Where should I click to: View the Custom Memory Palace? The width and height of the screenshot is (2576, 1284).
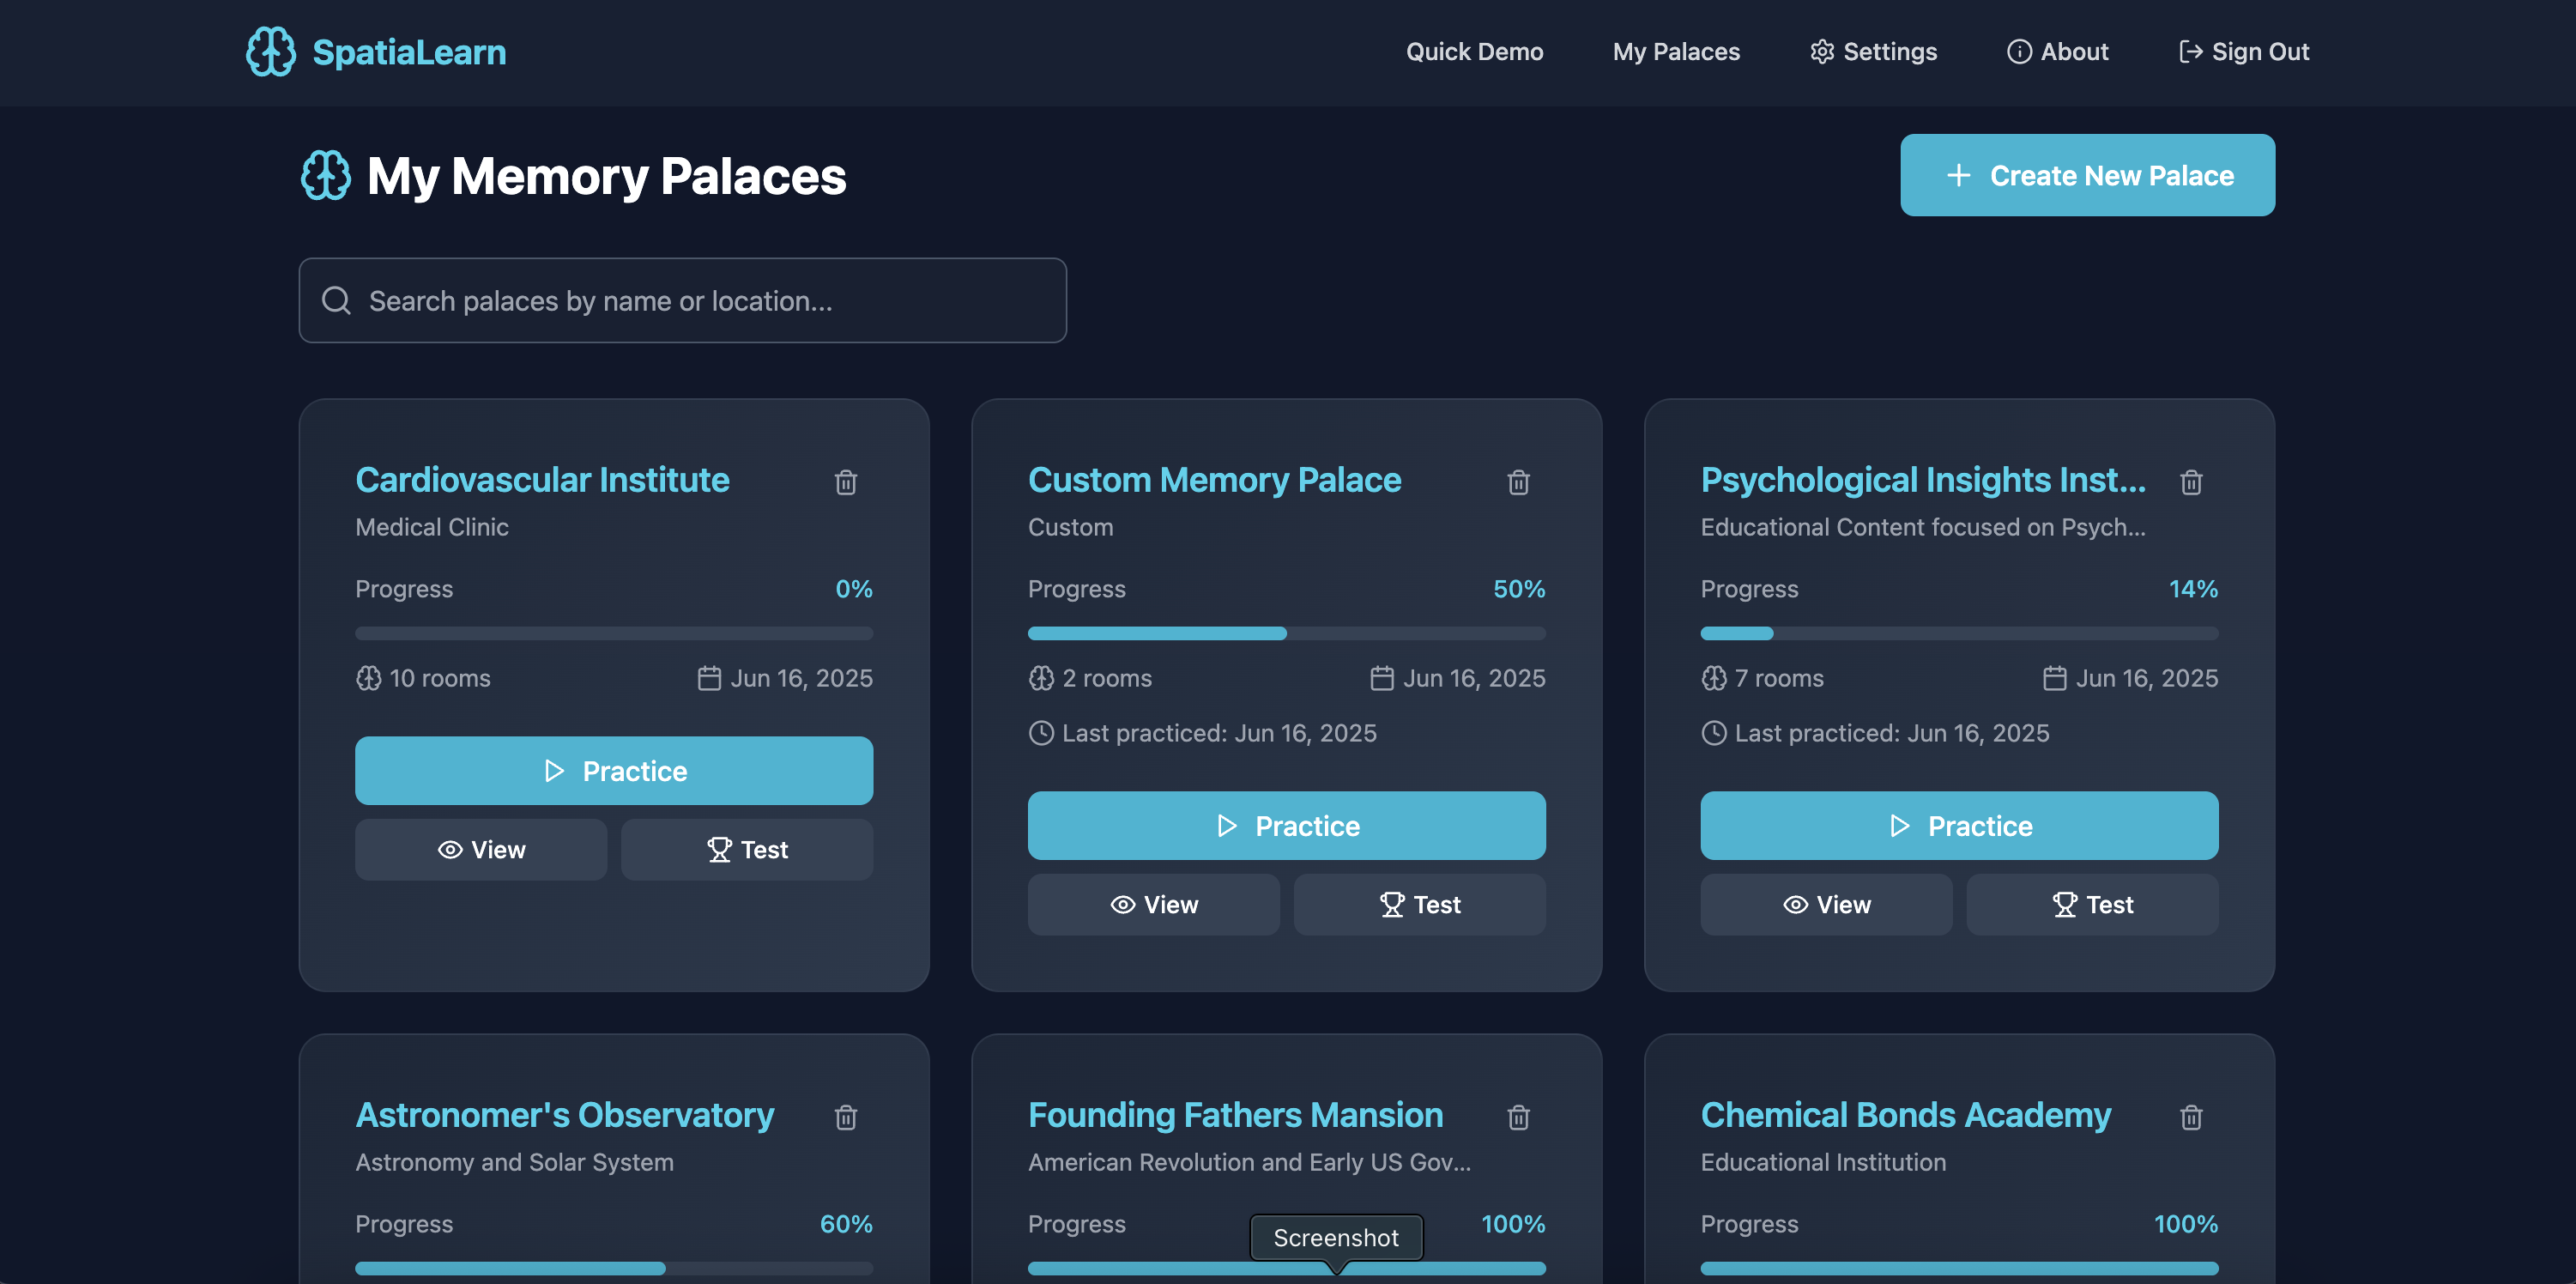[1153, 905]
